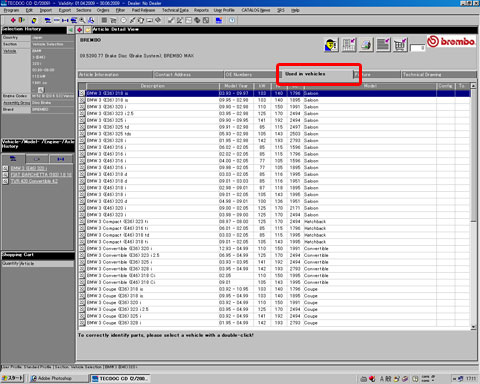Open the TVR Convertible history link
This screenshot has height=384, width=480.
(34, 181)
